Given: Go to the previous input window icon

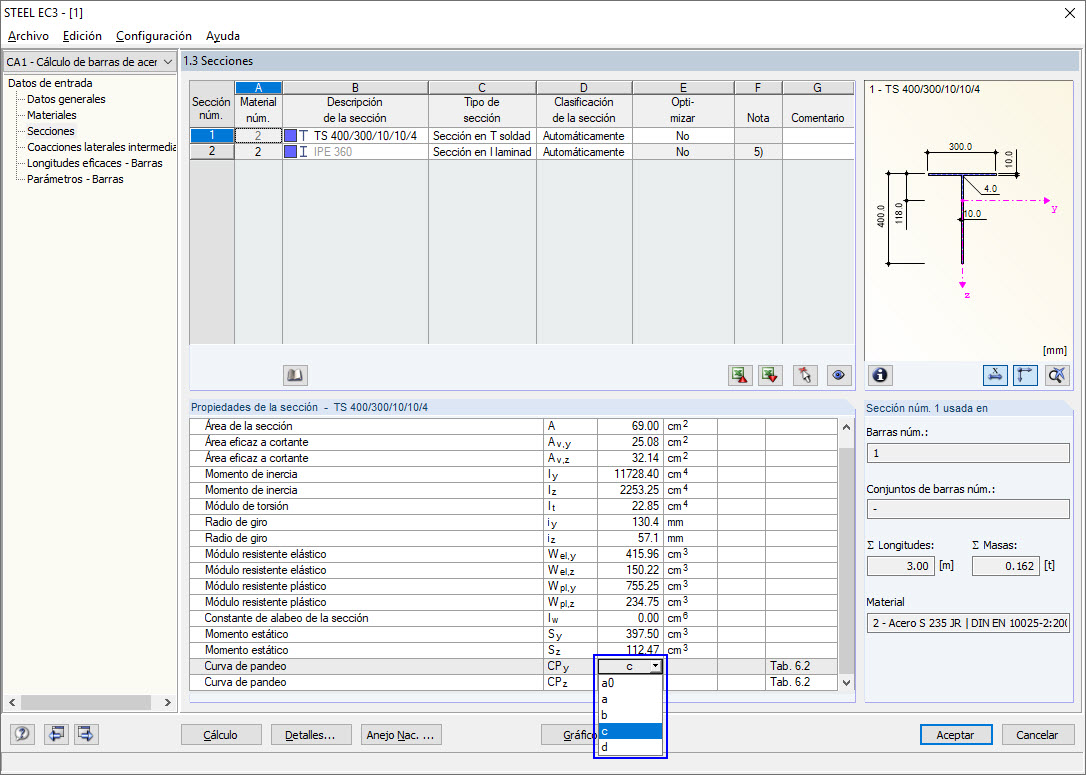Looking at the screenshot, I should [x=56, y=734].
